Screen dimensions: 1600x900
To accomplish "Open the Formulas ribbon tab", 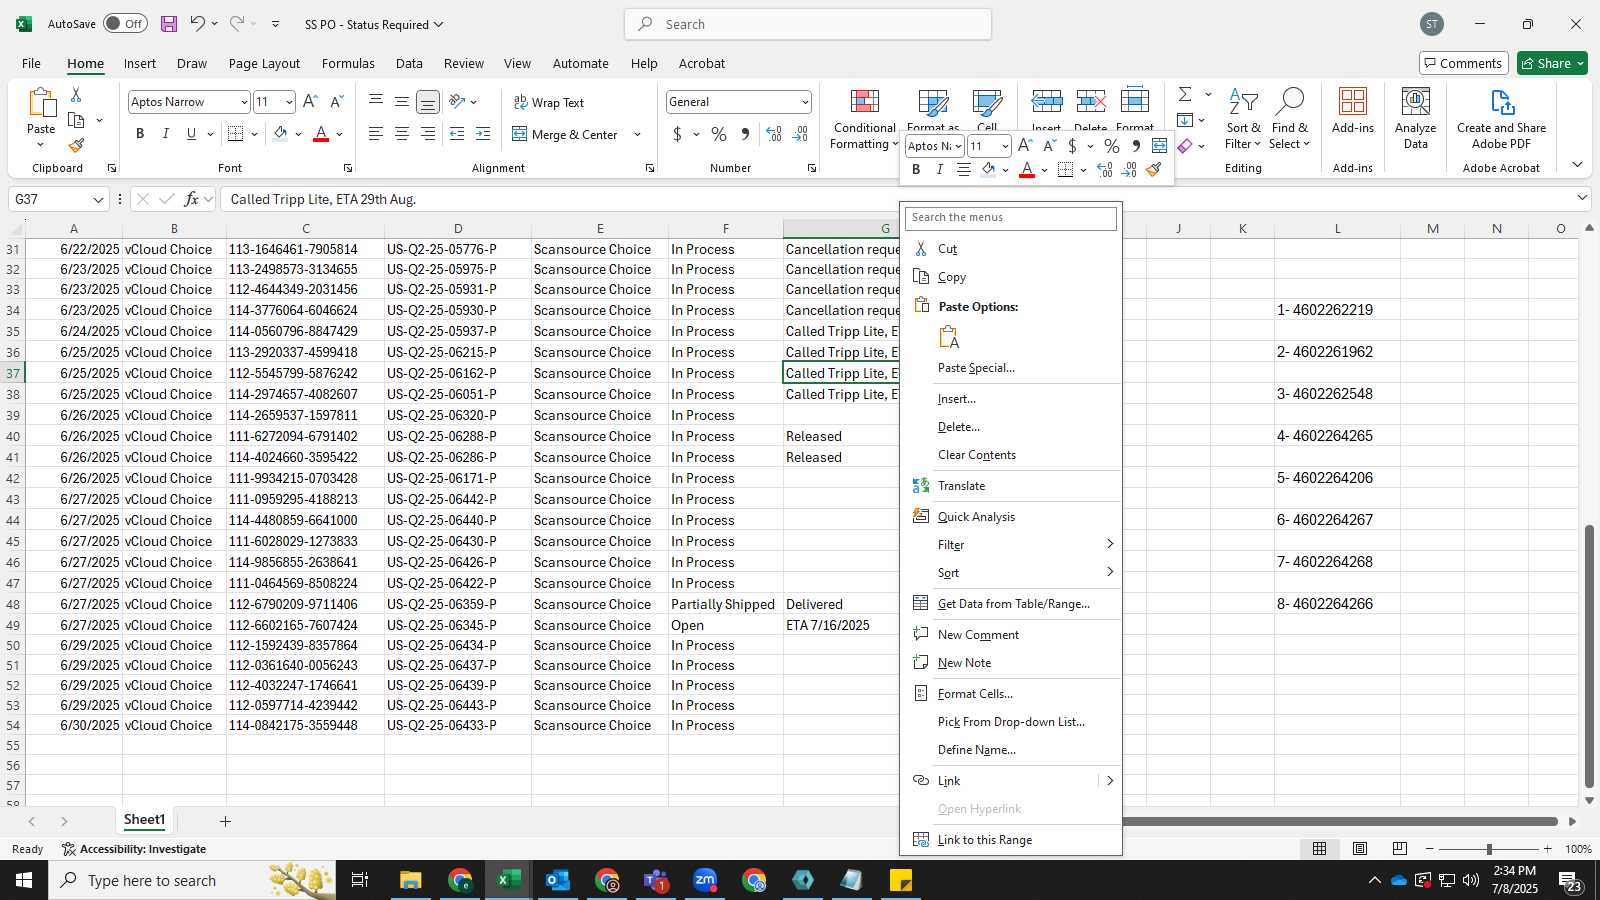I will click(x=348, y=63).
